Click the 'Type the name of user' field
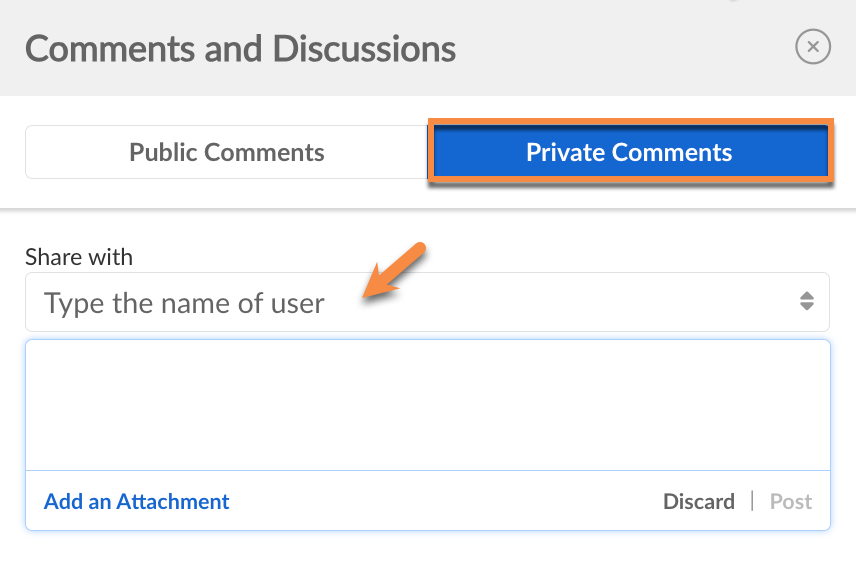The height and width of the screenshot is (570, 856). click(184, 303)
